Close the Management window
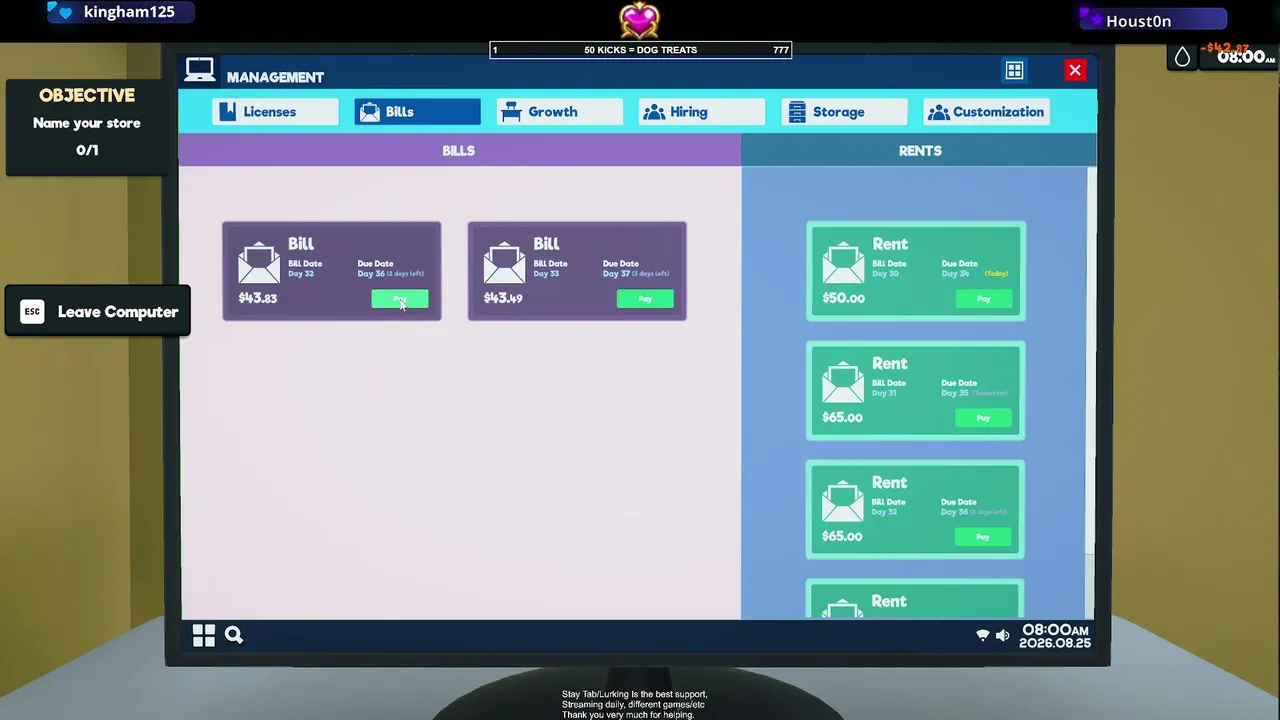Screen dimensions: 1280x720 (1075, 70)
